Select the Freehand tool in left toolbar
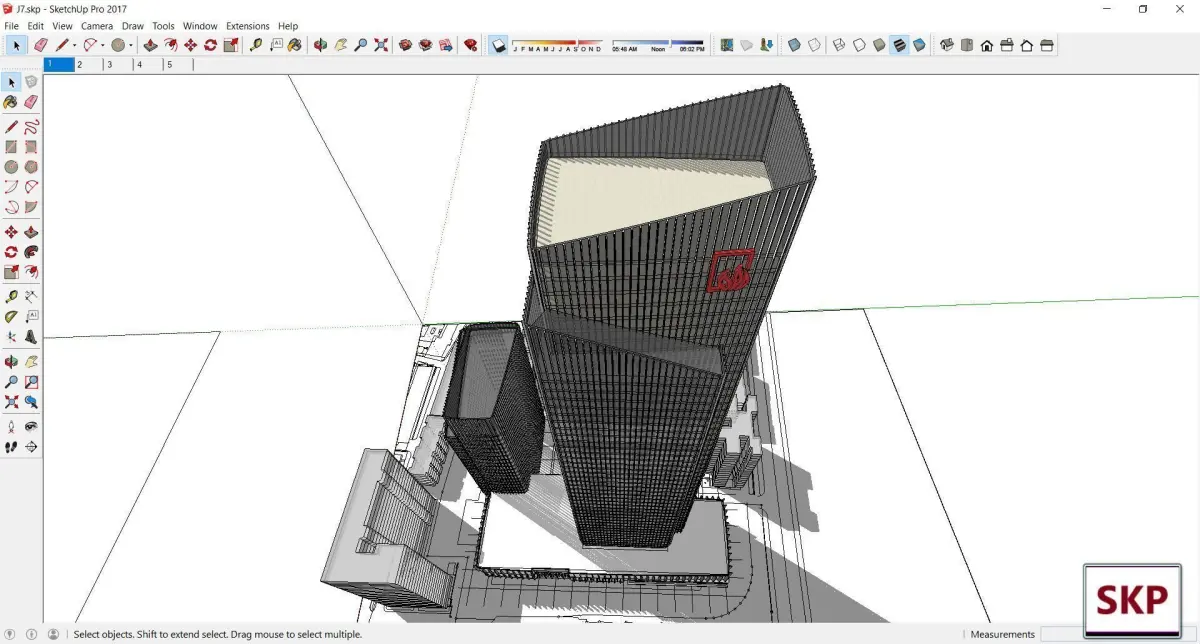1200x644 pixels. coord(31,127)
